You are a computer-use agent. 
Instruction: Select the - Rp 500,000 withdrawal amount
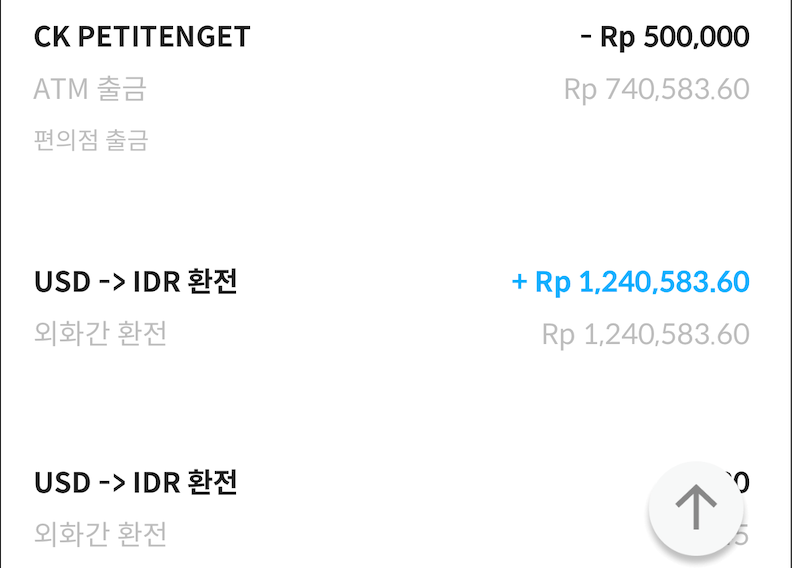pos(665,37)
